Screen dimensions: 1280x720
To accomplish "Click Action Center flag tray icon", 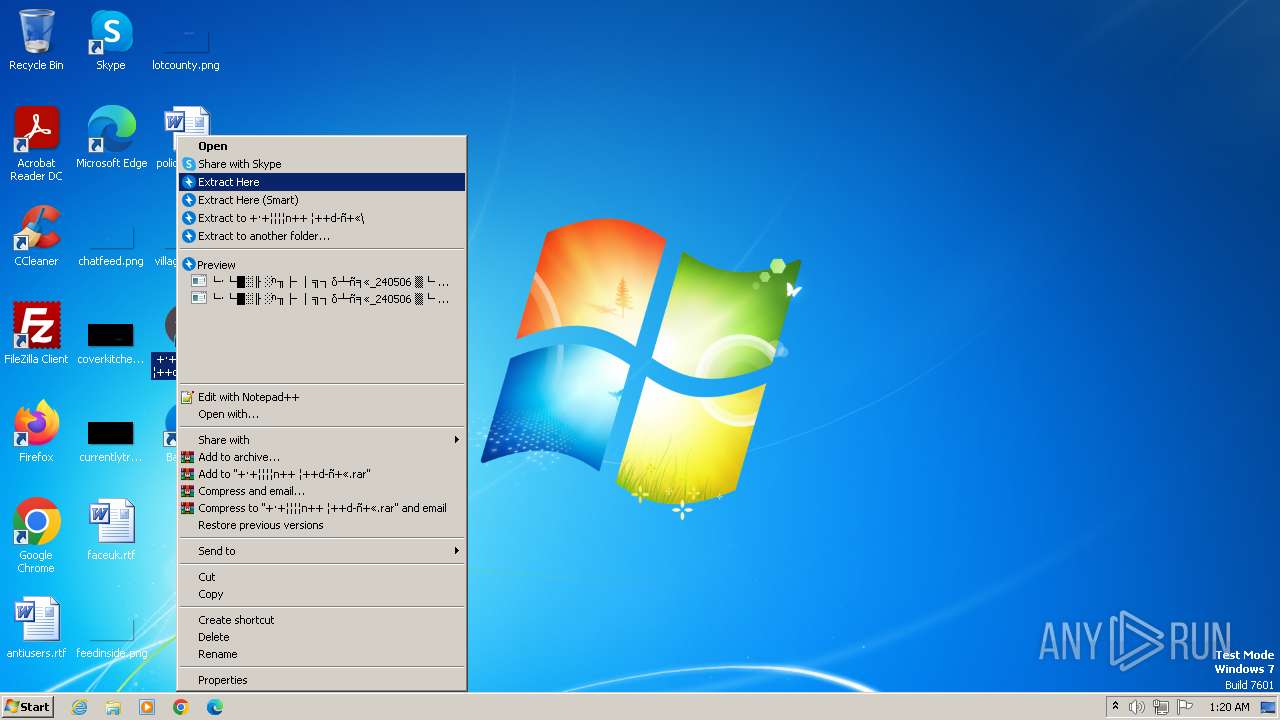I will (1185, 707).
